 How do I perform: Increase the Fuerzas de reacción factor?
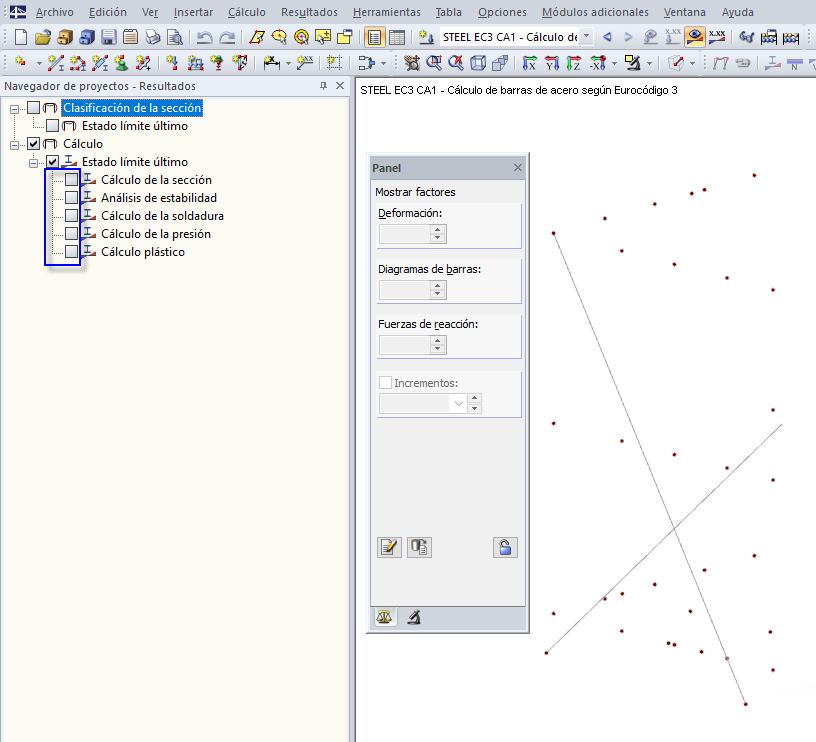[x=438, y=341]
